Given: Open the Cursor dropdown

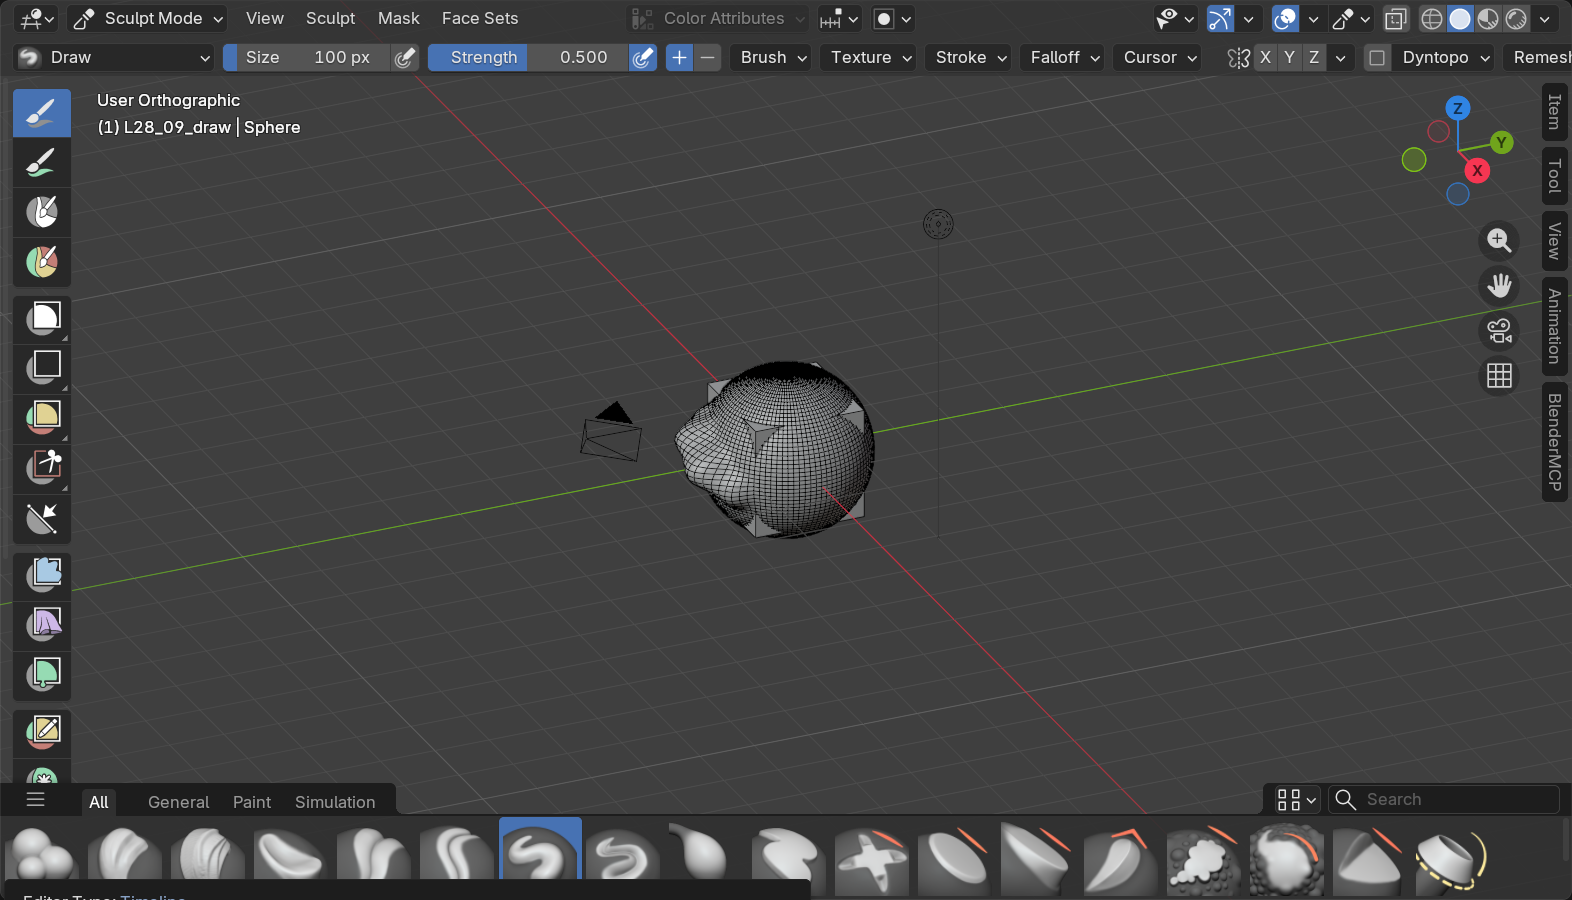Looking at the screenshot, I should coord(1159,58).
